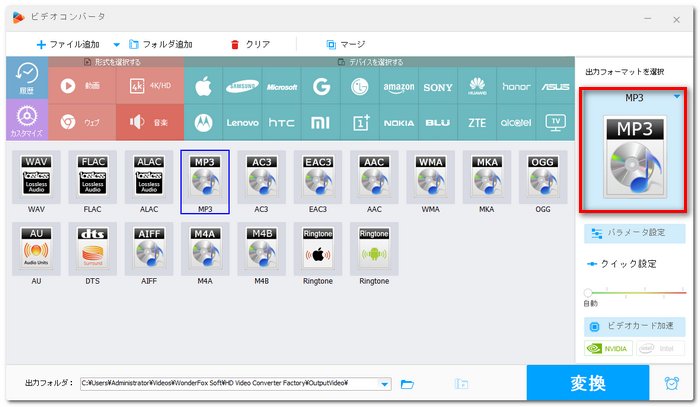Toggle NVIDIA hardware acceleration
Screen dimensions: 700x407
(609, 348)
